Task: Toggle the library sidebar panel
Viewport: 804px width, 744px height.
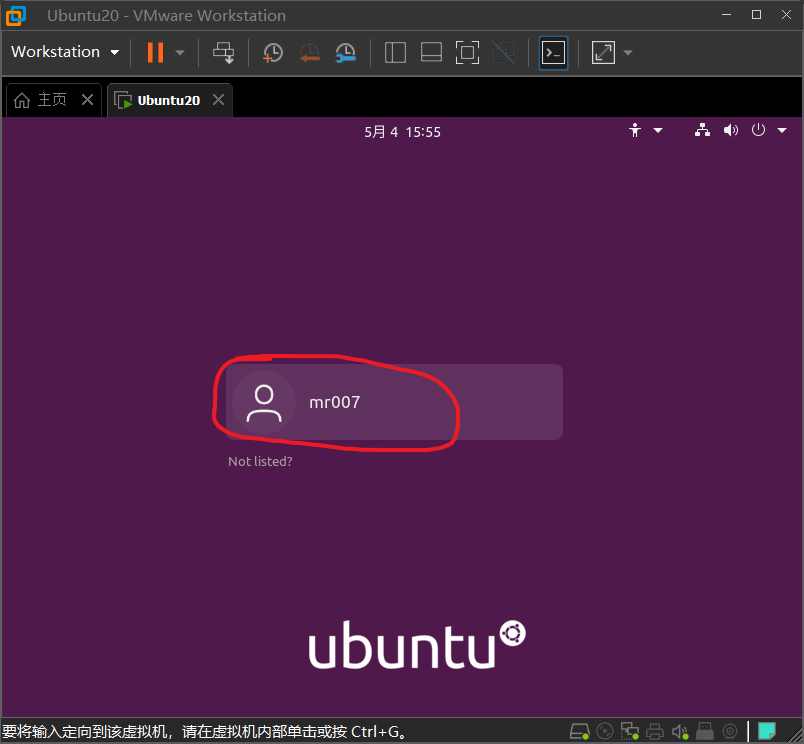Action: coord(395,52)
